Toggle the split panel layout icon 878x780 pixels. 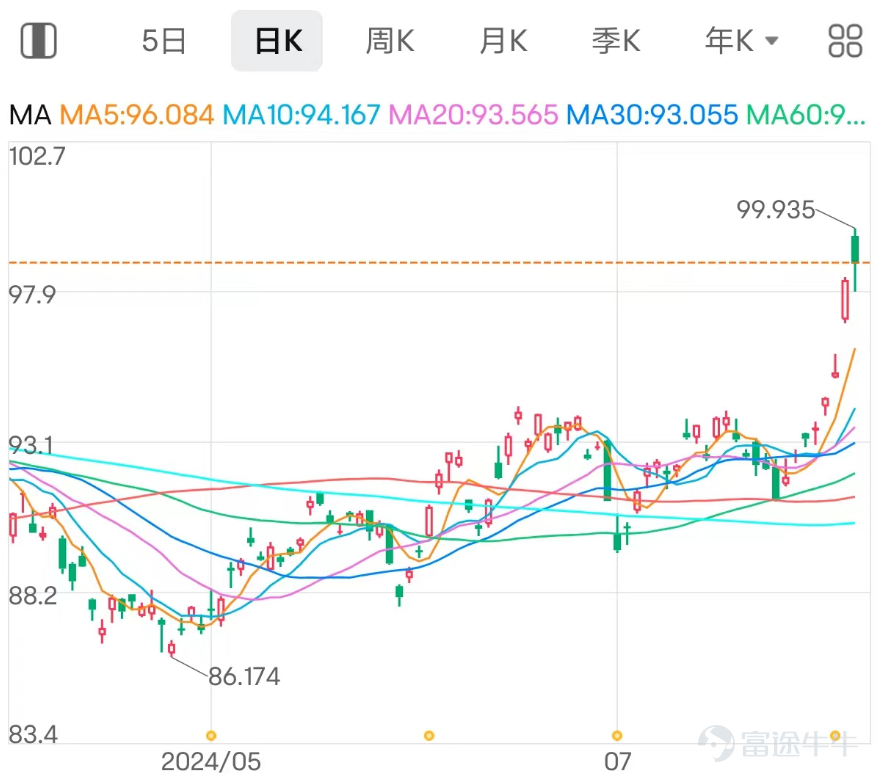pyautogui.click(x=39, y=40)
